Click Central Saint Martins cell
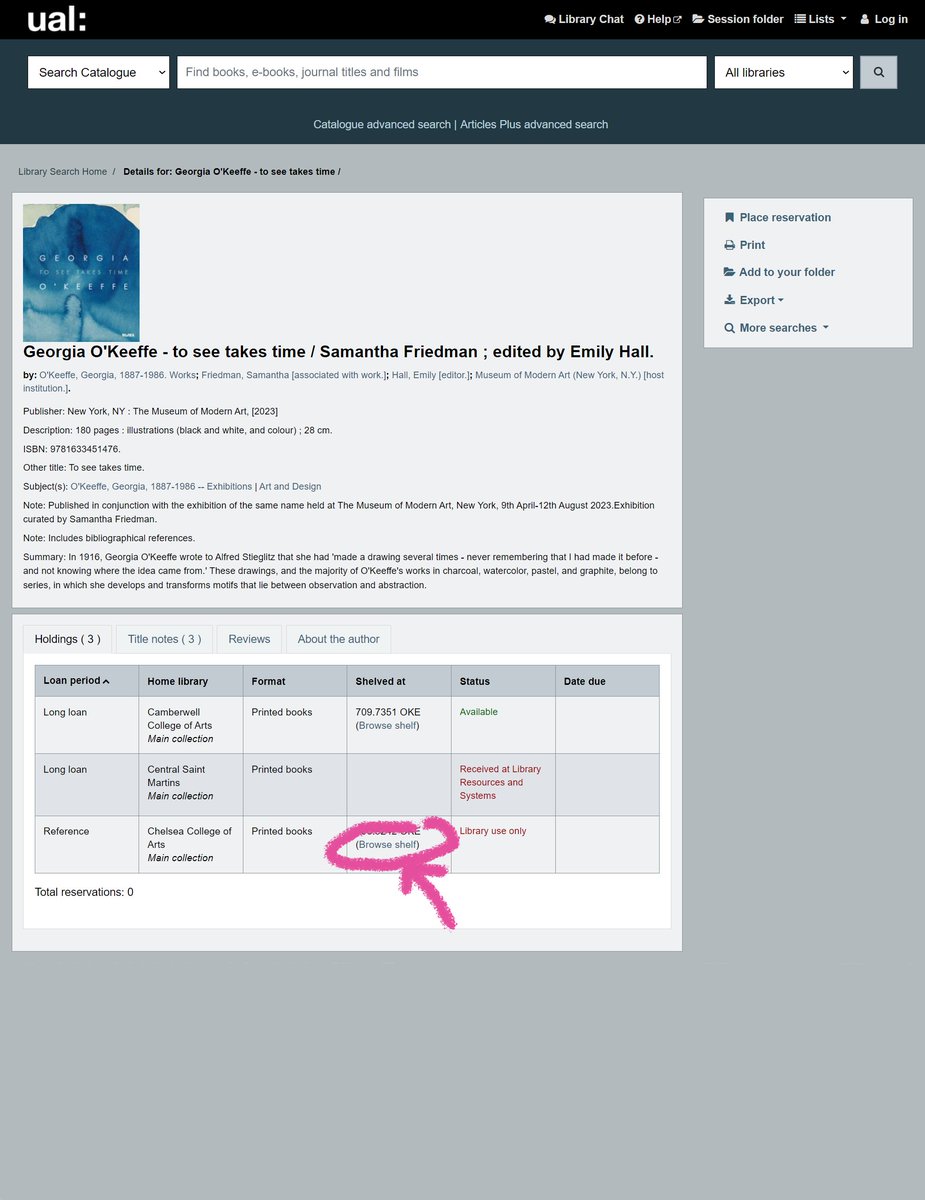The image size is (925, 1200). [x=191, y=784]
